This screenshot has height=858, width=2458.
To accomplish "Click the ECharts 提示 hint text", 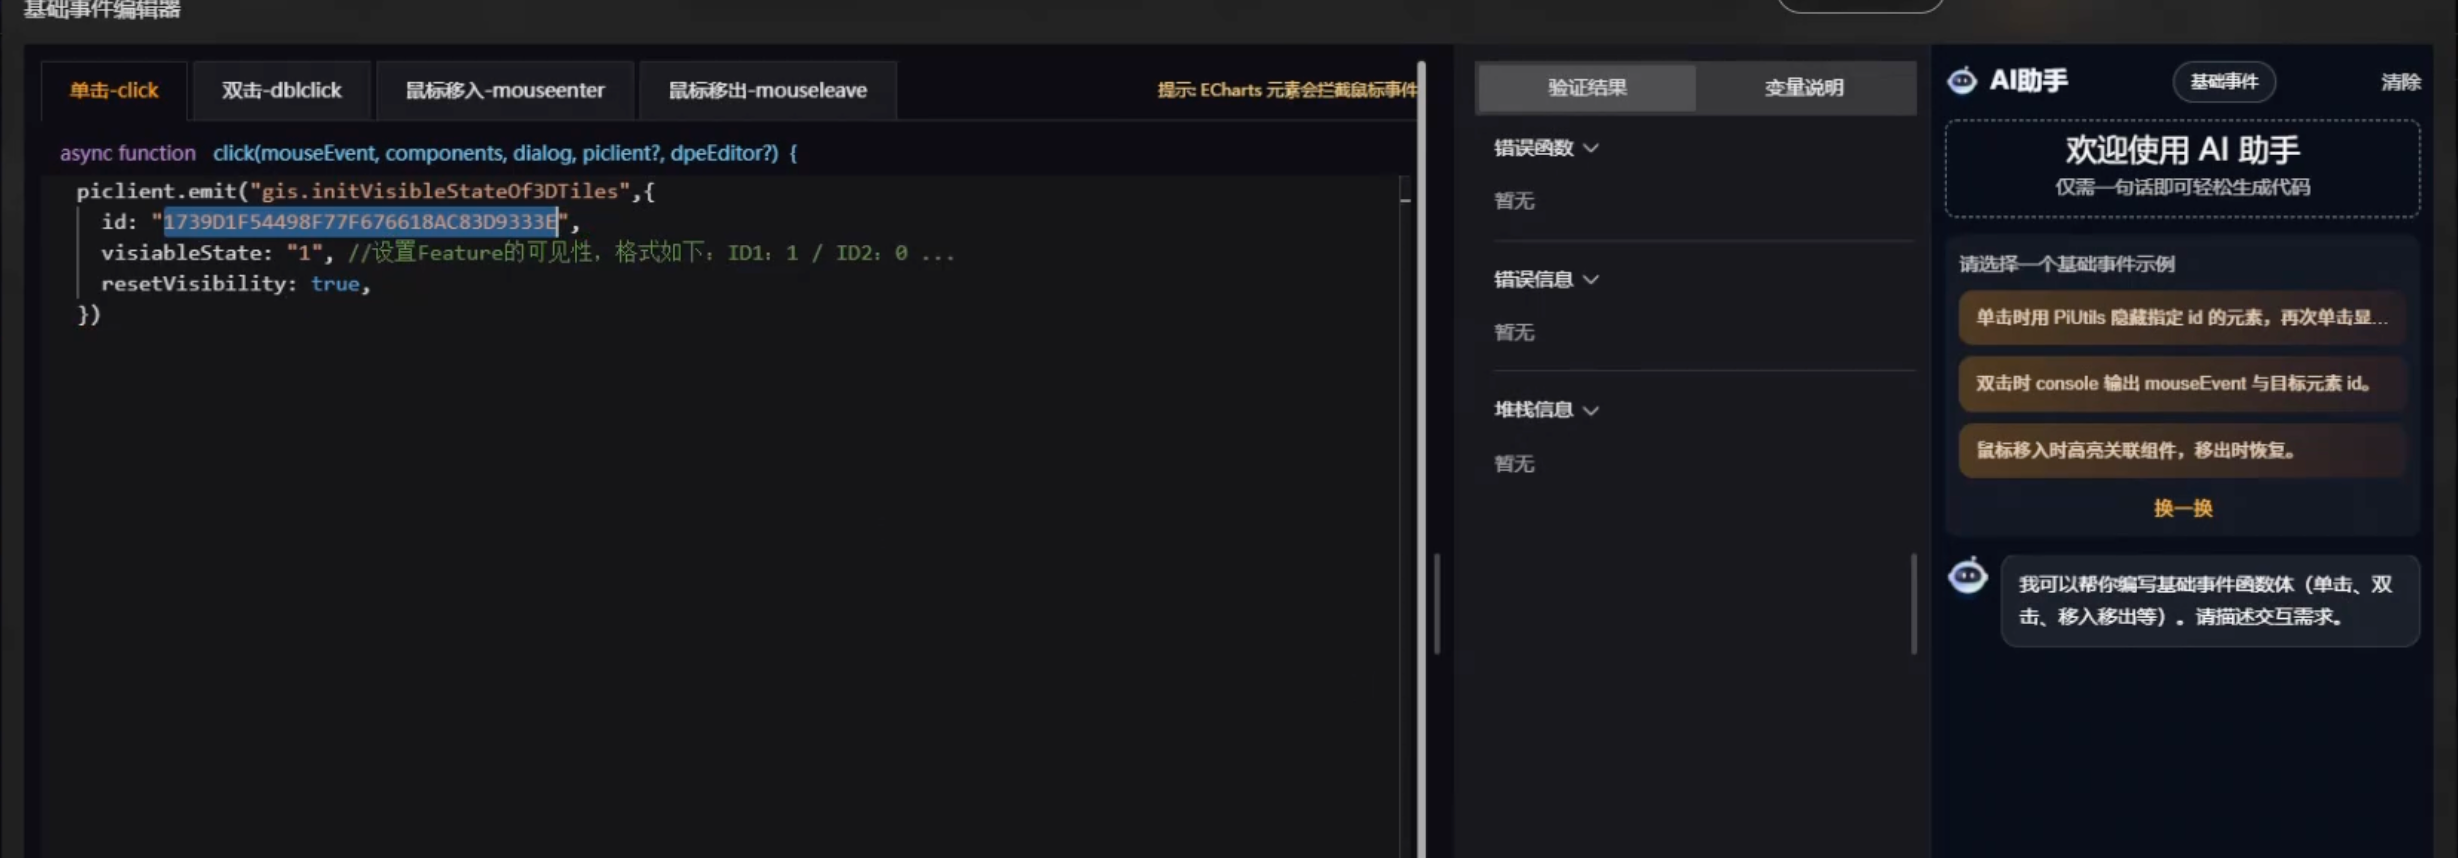I will pyautogui.click(x=1287, y=90).
